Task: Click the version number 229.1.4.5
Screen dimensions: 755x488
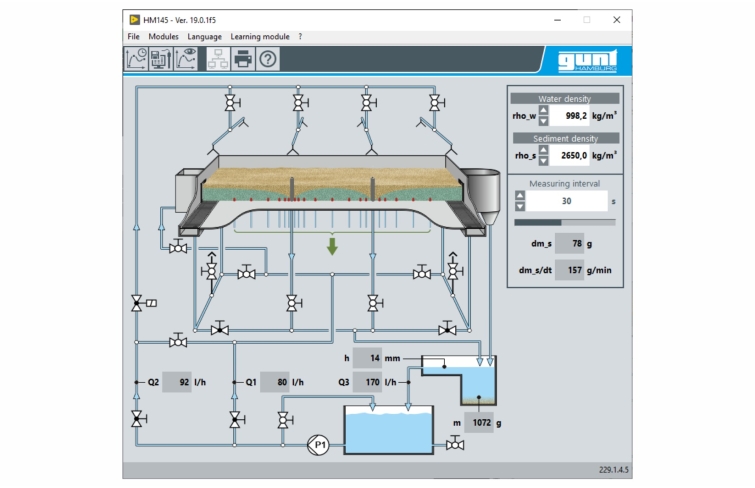Action: [613, 470]
